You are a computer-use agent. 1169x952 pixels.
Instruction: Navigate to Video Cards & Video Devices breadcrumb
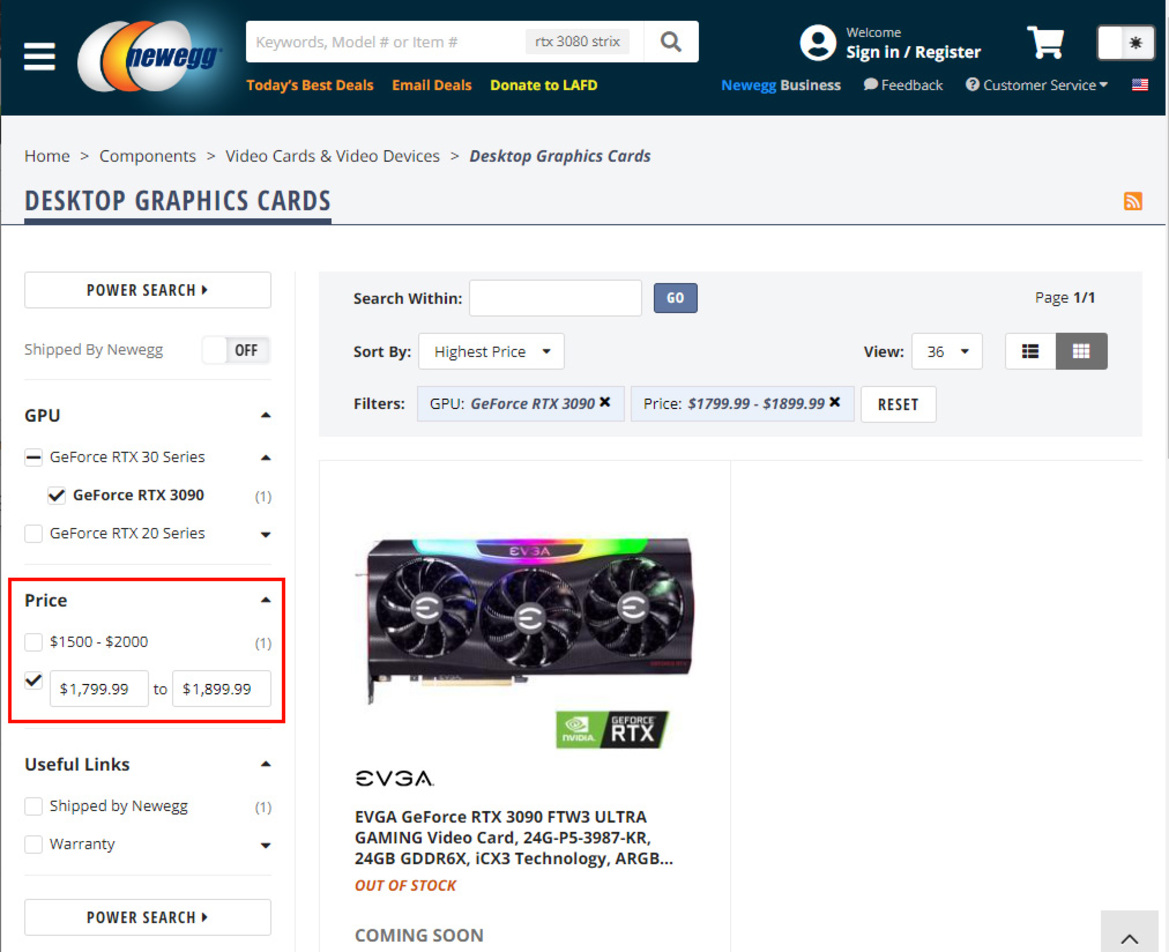click(333, 156)
